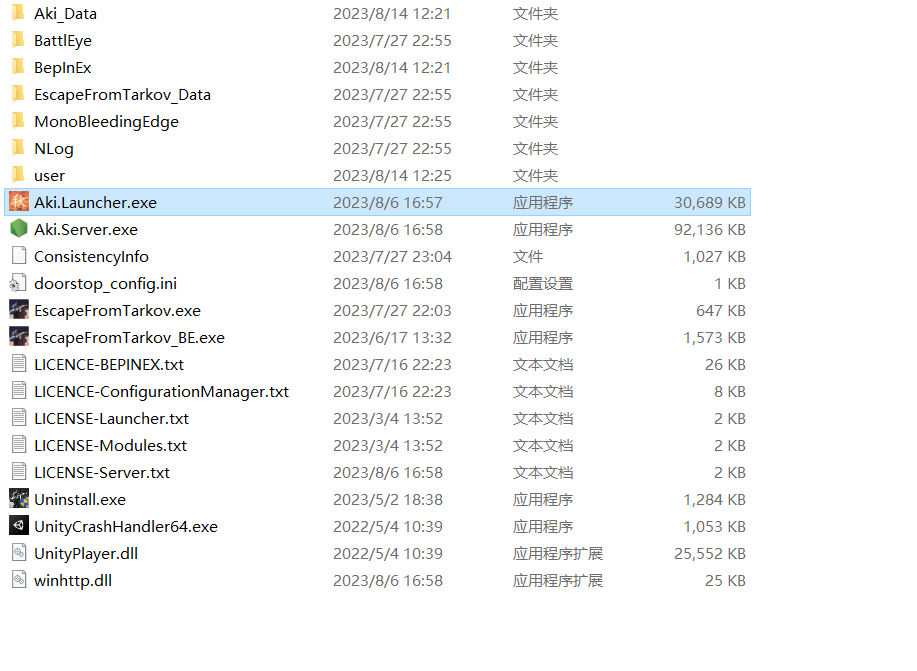Click the Aki_Data folder icon
Screen dimensions: 917x671
18,14
